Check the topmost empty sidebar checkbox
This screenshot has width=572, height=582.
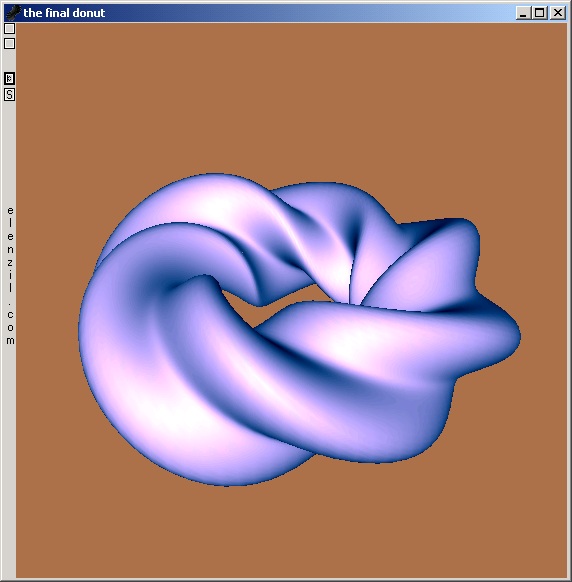[x=9, y=28]
